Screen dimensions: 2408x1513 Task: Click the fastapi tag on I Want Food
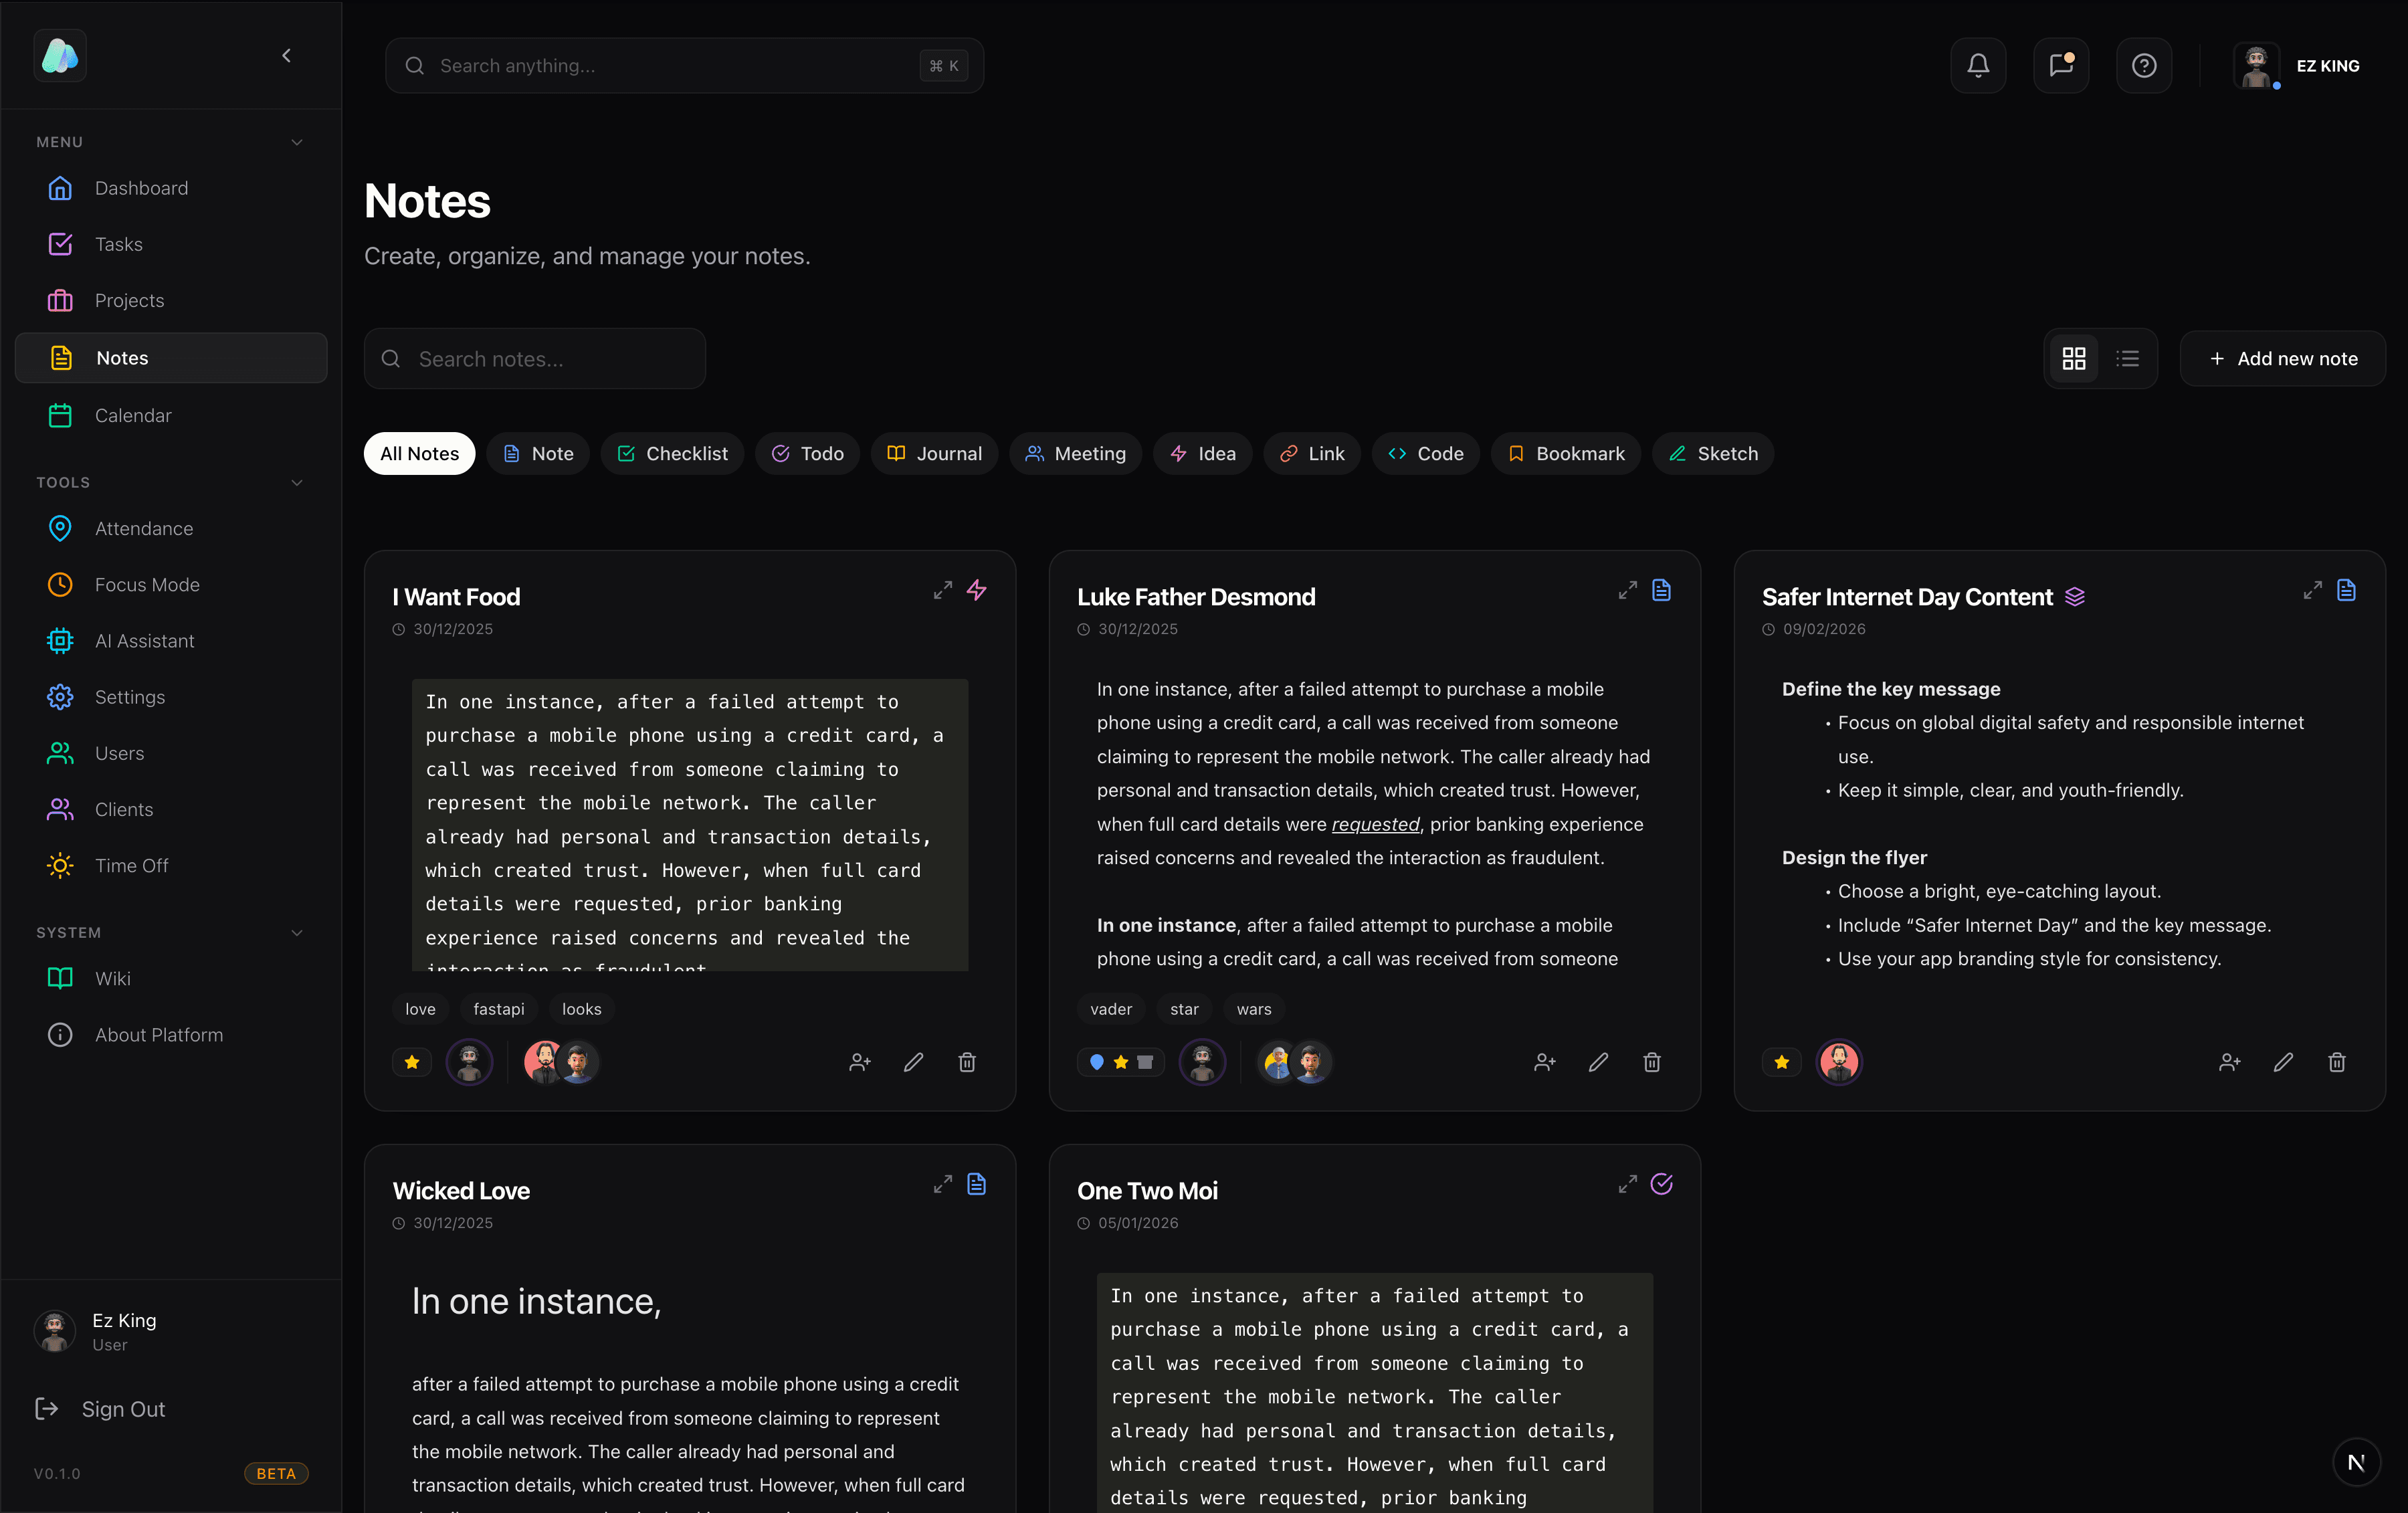(499, 1010)
